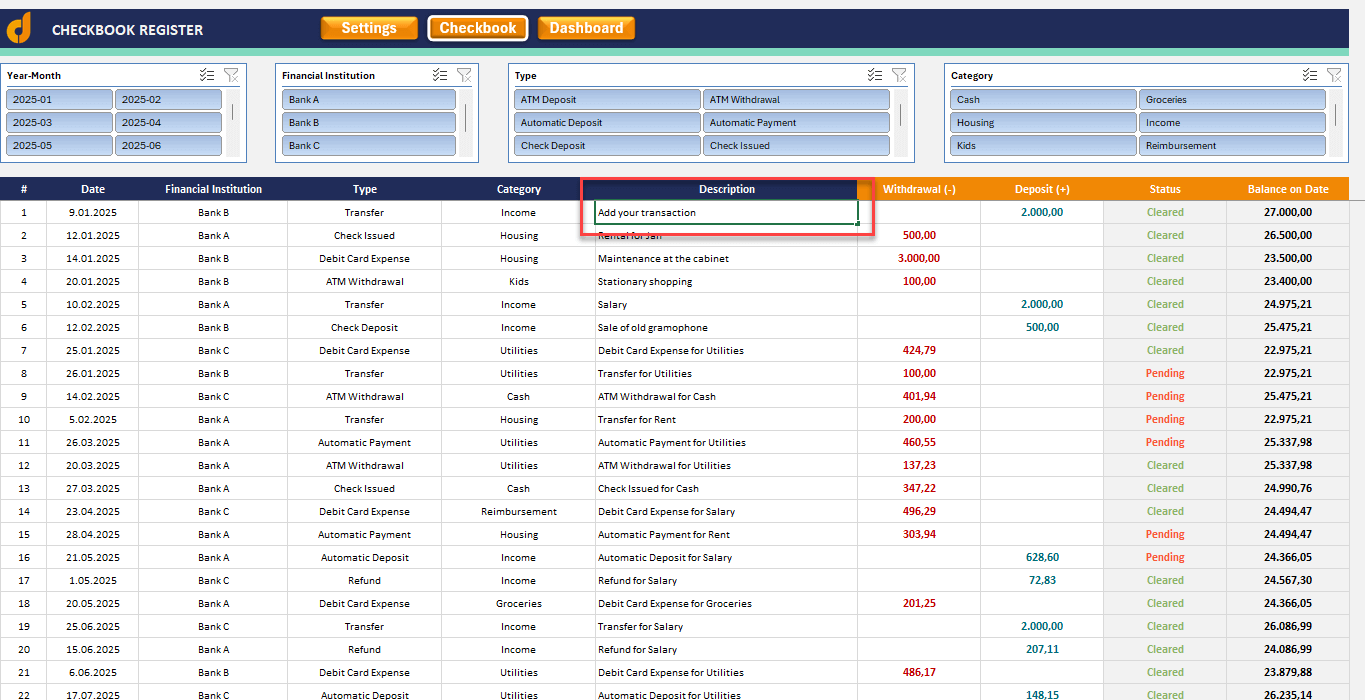The height and width of the screenshot is (700, 1365).
Task: Toggle multi-select on the Financial Institution slicer
Action: 440,75
